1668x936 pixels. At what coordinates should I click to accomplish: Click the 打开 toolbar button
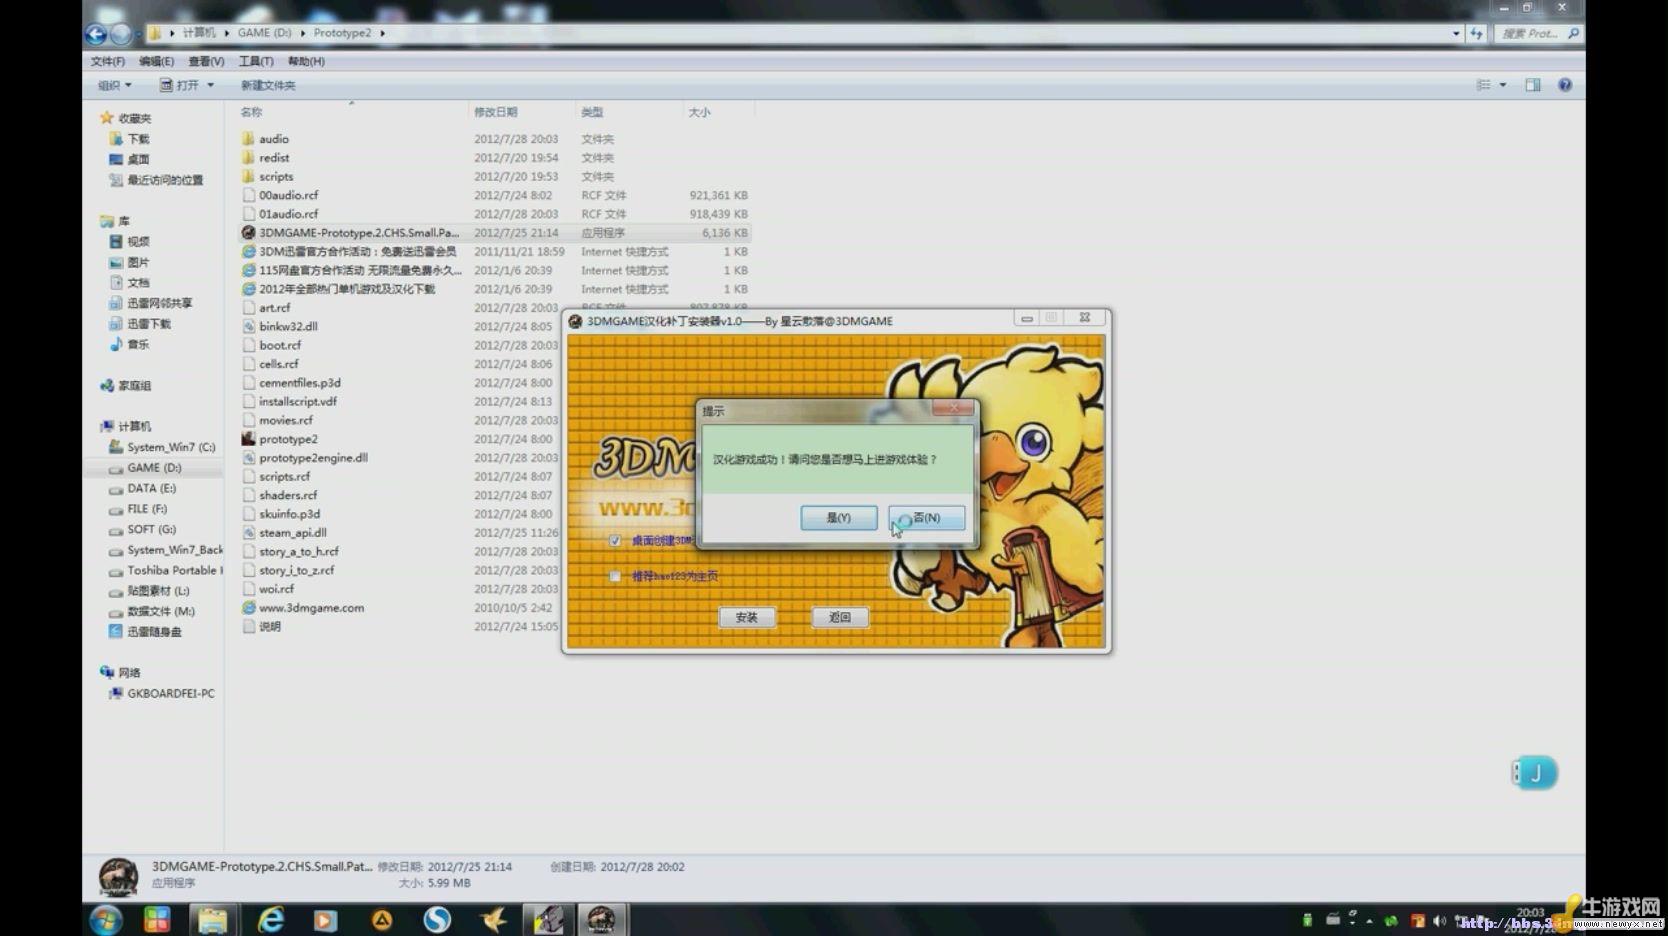coord(180,85)
